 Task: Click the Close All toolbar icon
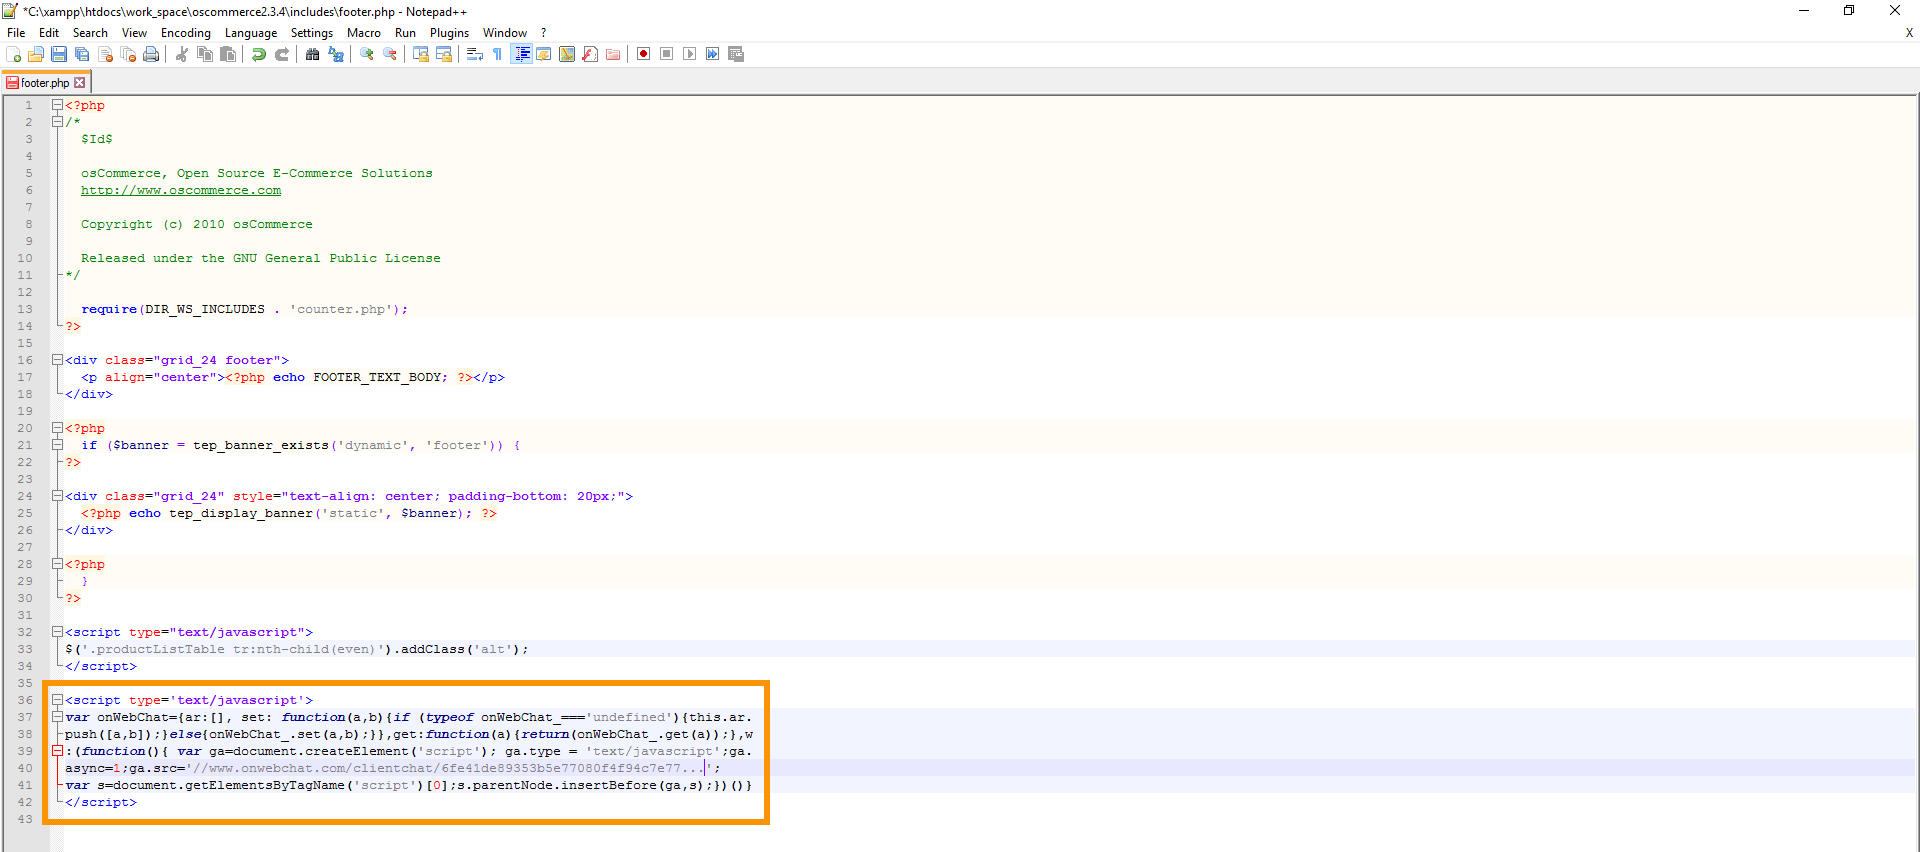pyautogui.click(x=128, y=54)
